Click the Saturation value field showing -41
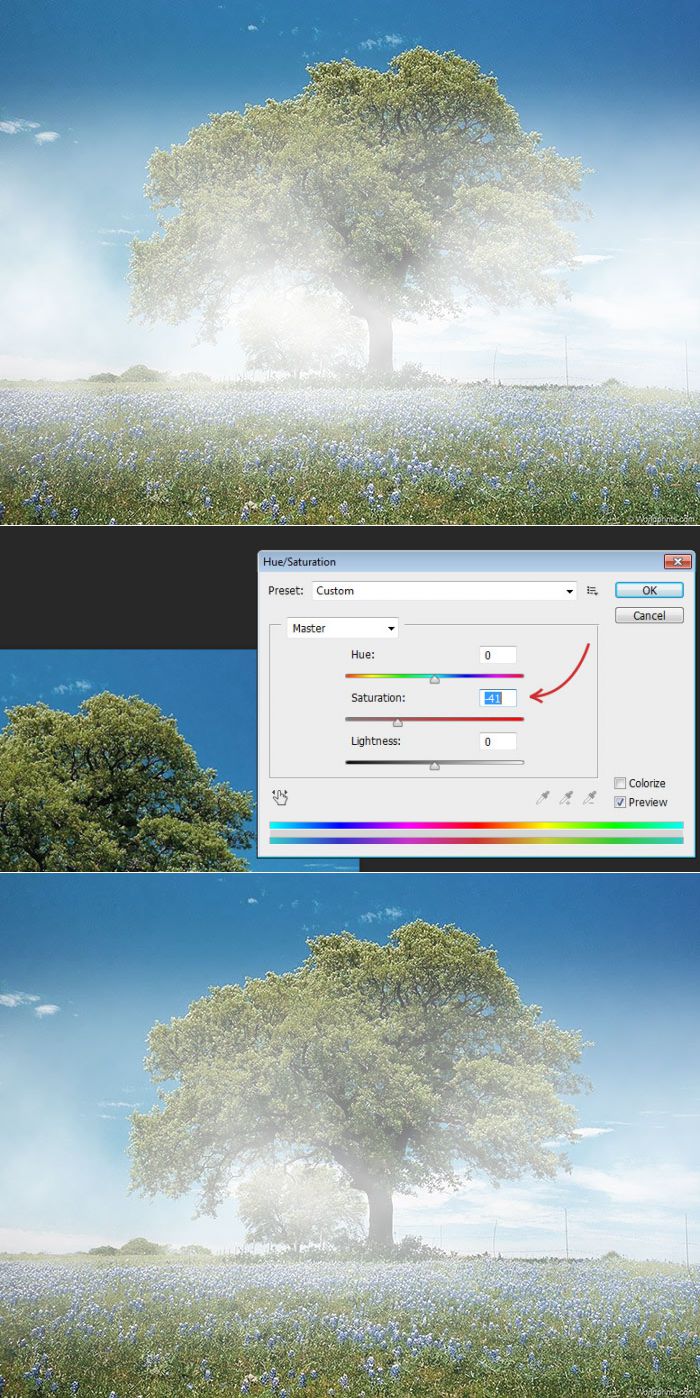This screenshot has height=1398, width=700. click(498, 698)
